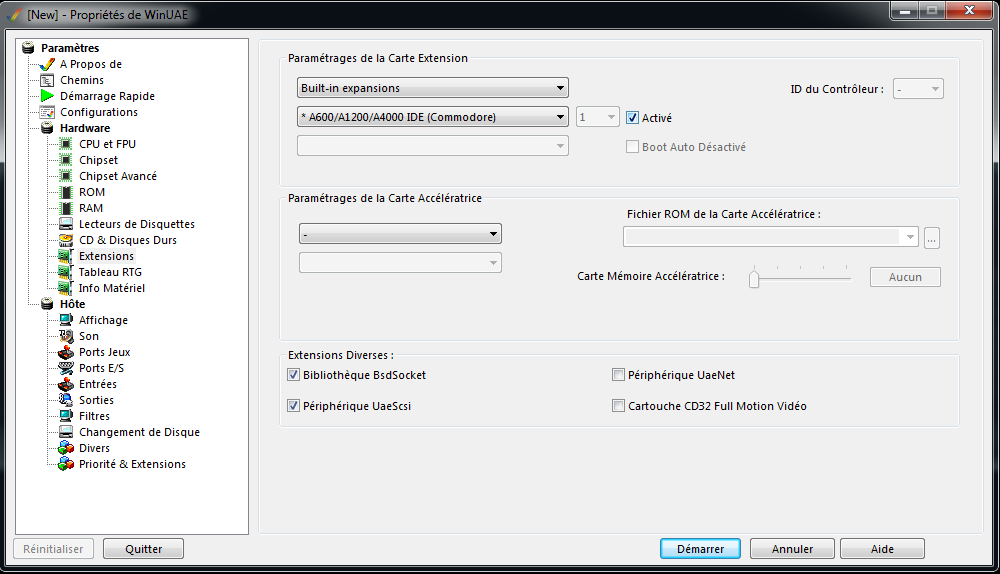Click the Son sound icon

(x=66, y=336)
